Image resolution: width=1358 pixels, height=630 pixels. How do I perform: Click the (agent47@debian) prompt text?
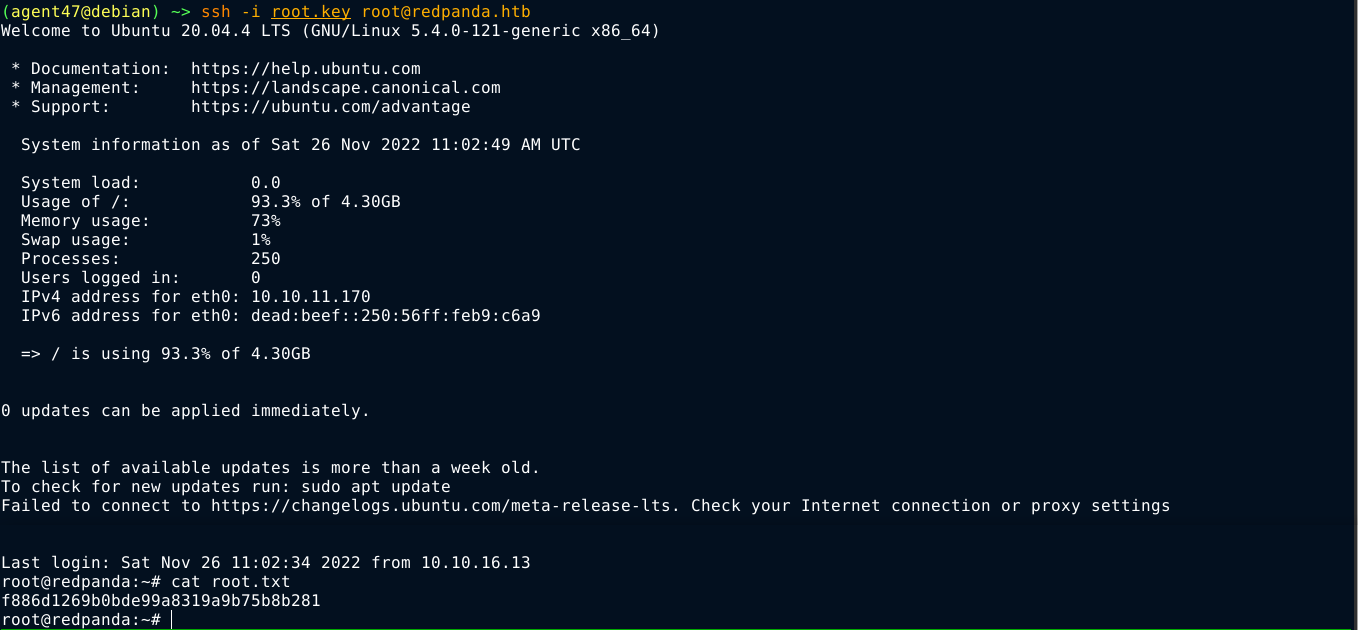80,12
